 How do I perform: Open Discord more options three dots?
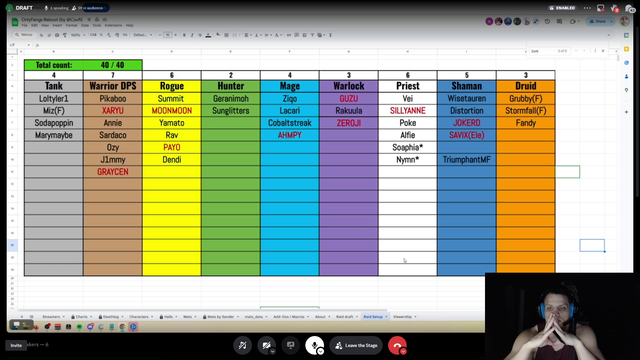(x=587, y=8)
